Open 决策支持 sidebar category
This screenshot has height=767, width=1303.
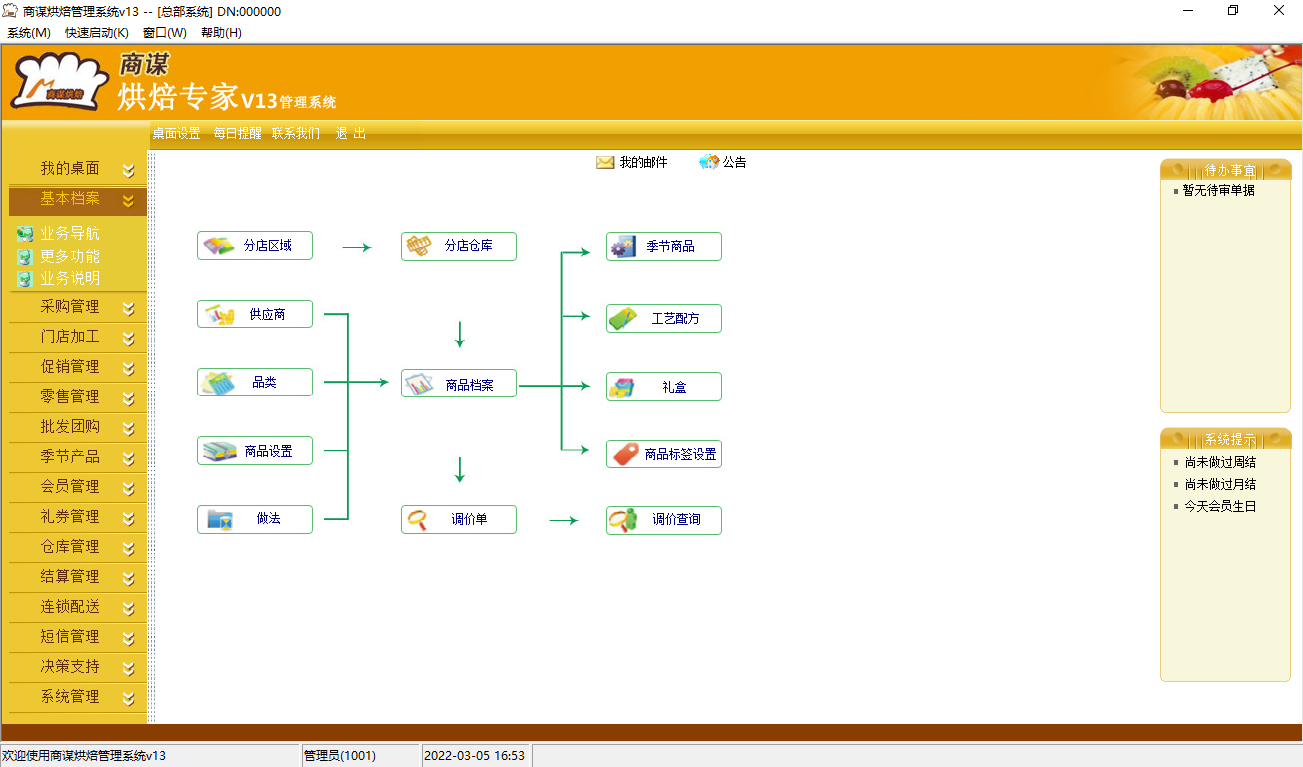point(70,667)
